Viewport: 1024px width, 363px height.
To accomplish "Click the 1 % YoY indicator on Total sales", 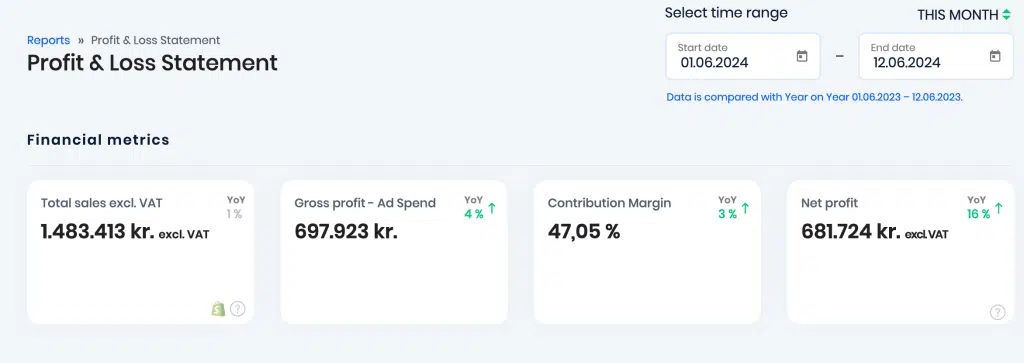I will tap(234, 214).
